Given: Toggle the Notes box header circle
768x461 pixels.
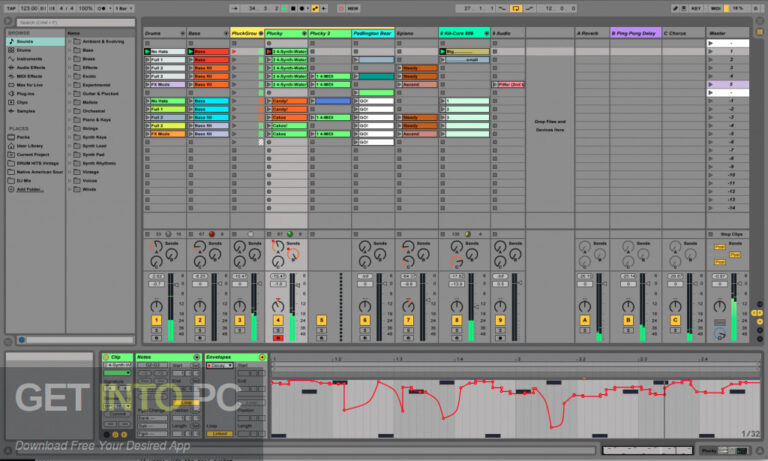Looking at the screenshot, I should pyautogui.click(x=197, y=357).
